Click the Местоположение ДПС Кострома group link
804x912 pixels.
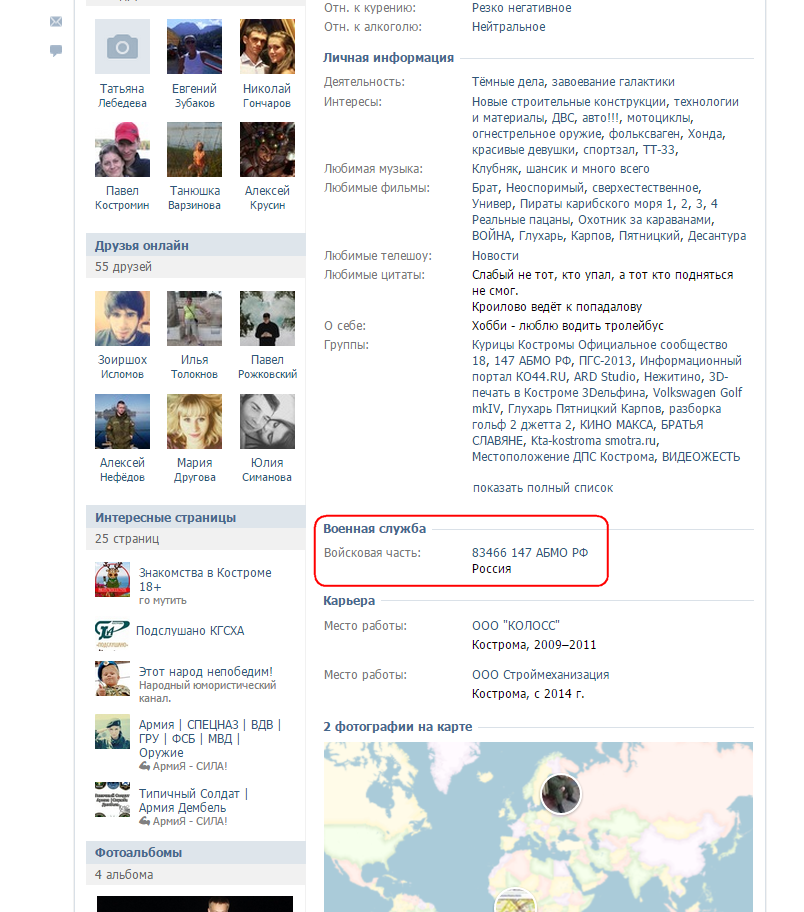(563, 457)
